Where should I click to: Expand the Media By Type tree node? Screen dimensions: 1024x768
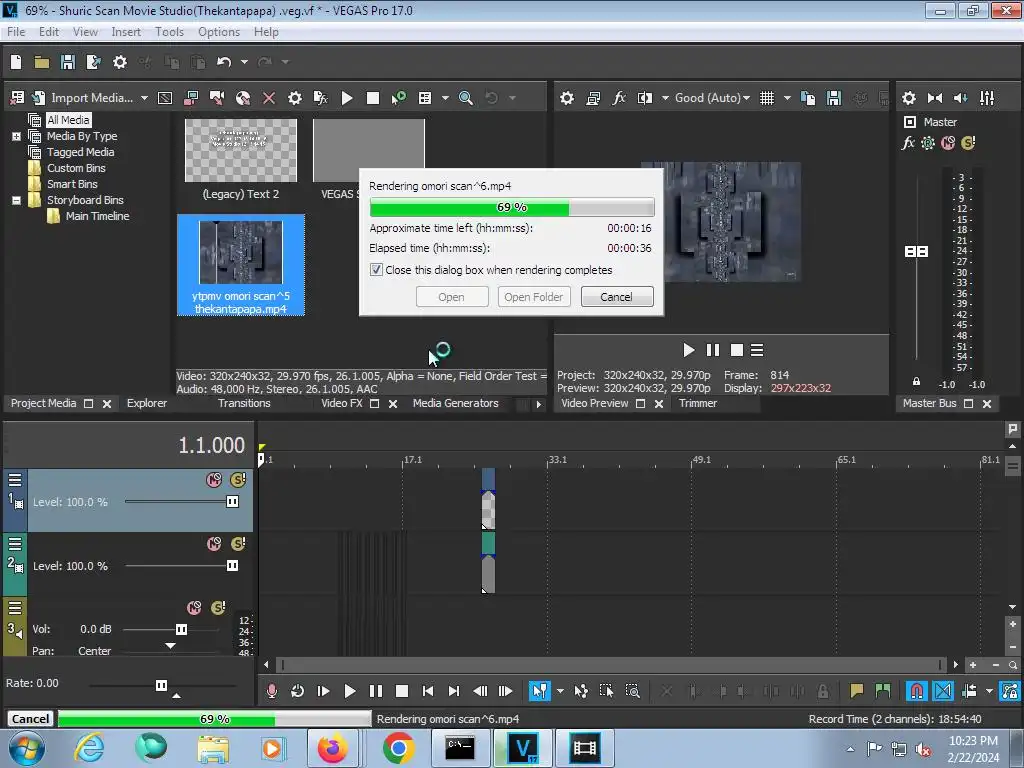[x=16, y=136]
